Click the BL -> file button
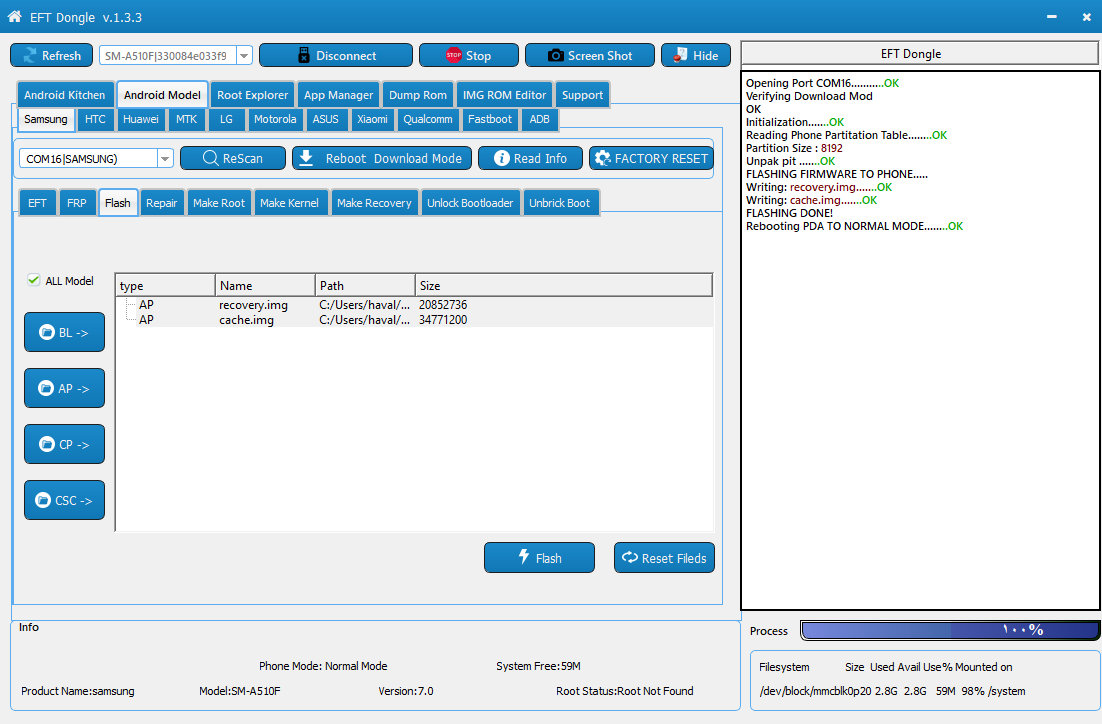1102x724 pixels. point(65,332)
